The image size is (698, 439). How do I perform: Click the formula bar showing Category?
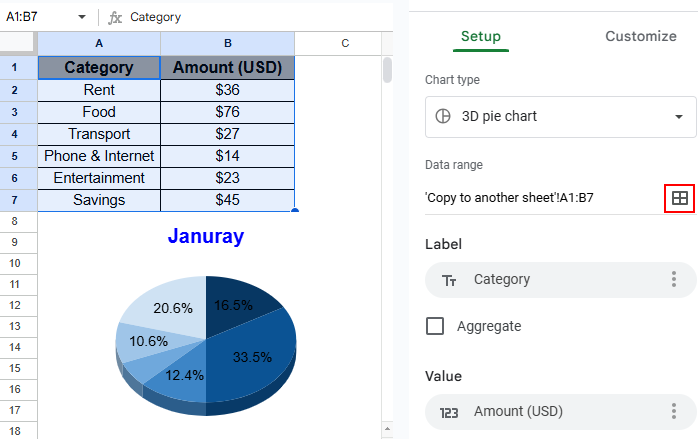pyautogui.click(x=250, y=17)
